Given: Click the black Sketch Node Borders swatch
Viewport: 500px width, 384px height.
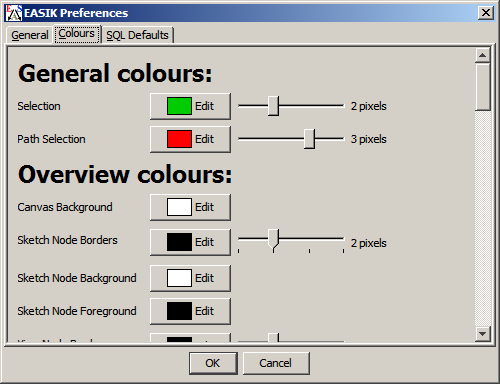Looking at the screenshot, I should (179, 242).
